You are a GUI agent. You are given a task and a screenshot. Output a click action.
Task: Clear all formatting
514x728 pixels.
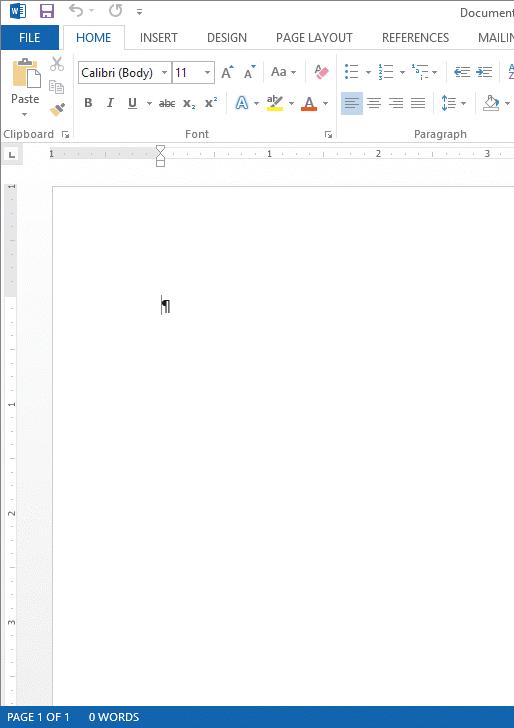321,72
